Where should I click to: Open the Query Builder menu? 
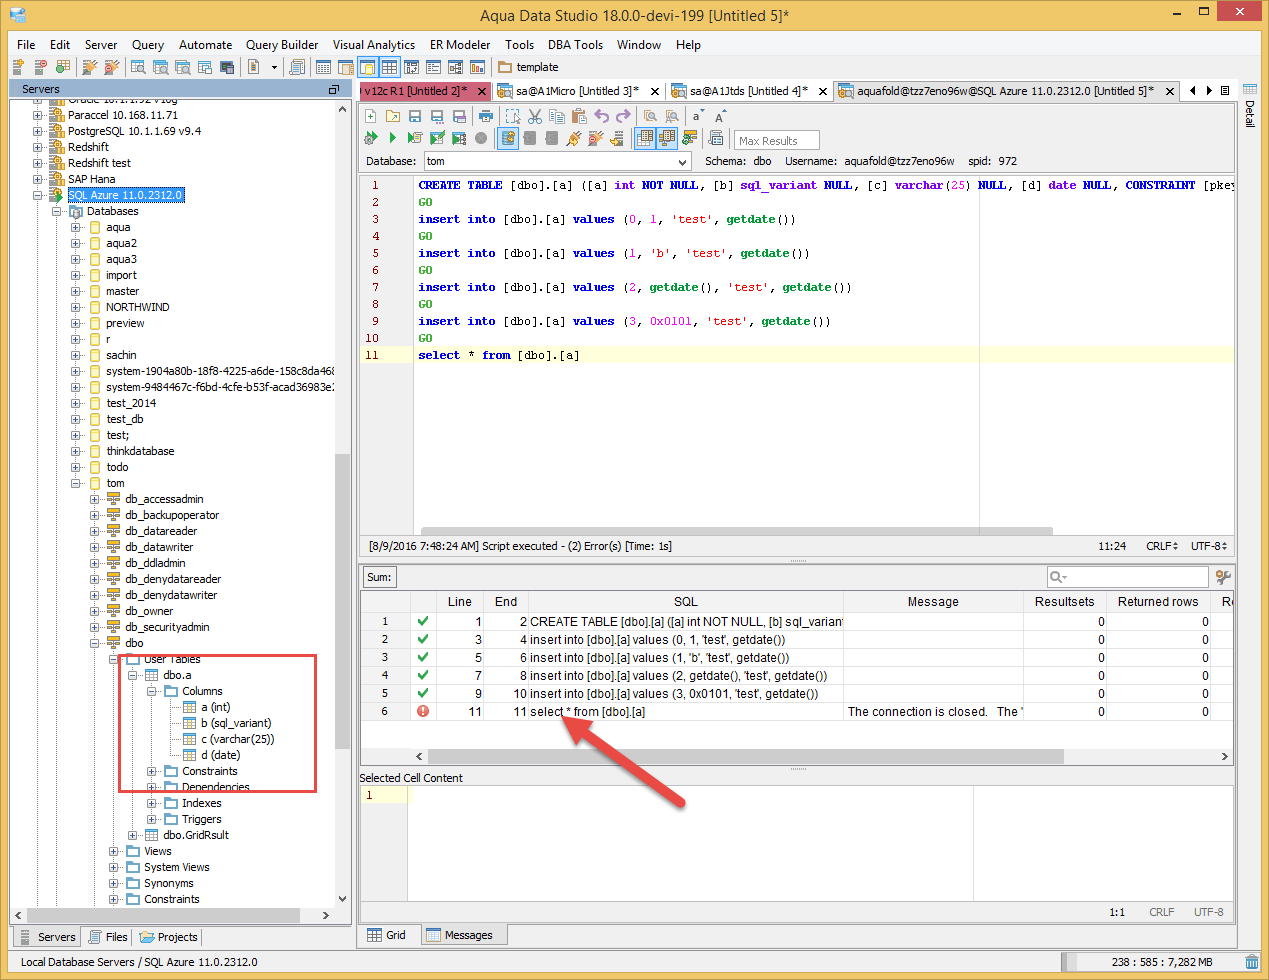click(x=282, y=45)
